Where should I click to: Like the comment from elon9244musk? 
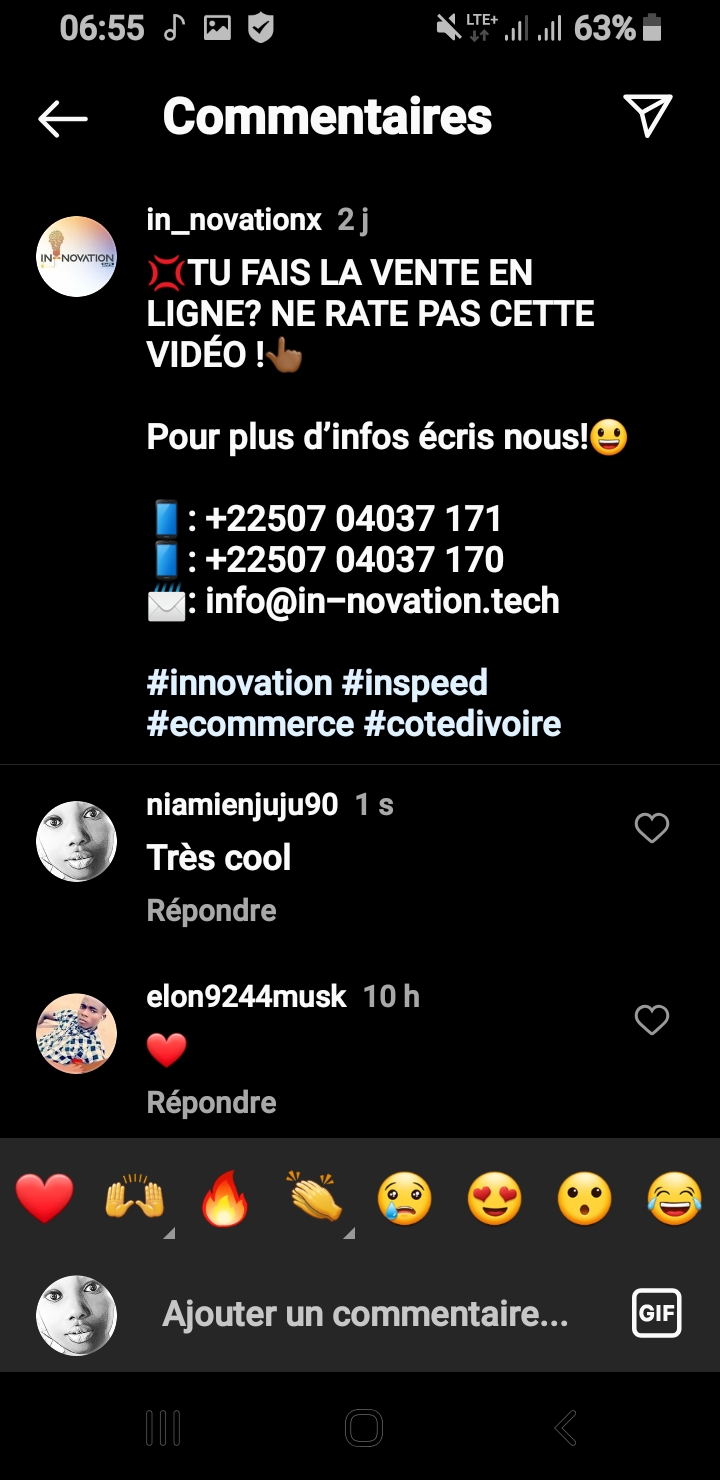pyautogui.click(x=652, y=1020)
